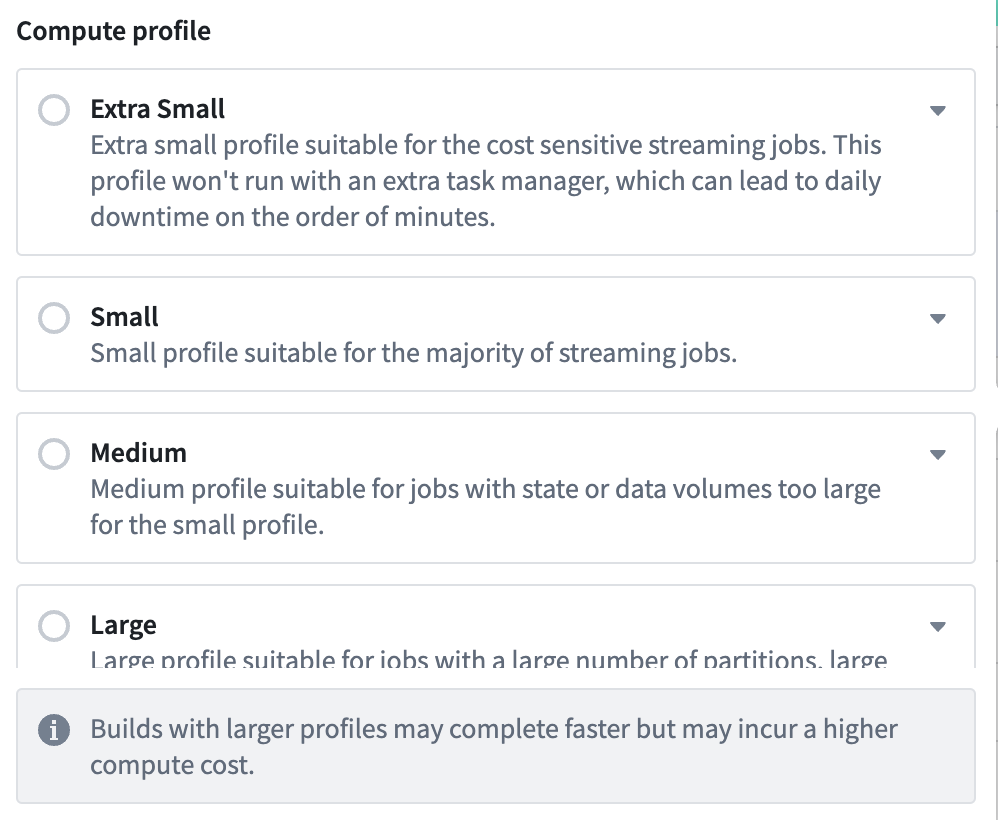Expand the Small profile details arrow
Screen dimensions: 998x820
pyautogui.click(x=938, y=318)
